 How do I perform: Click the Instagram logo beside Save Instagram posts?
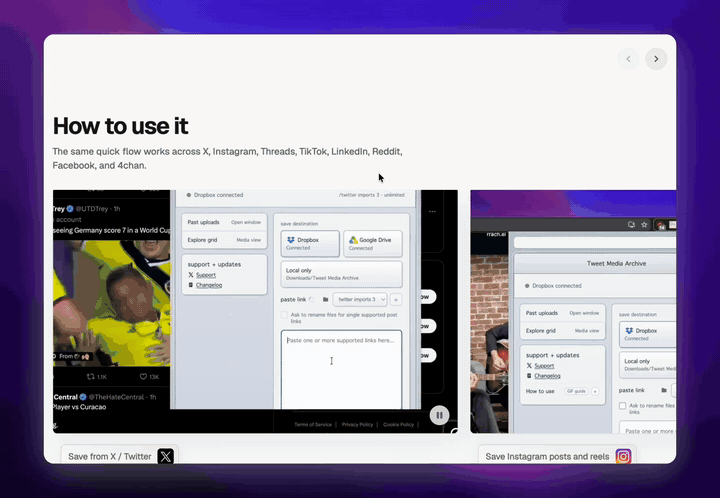623,456
